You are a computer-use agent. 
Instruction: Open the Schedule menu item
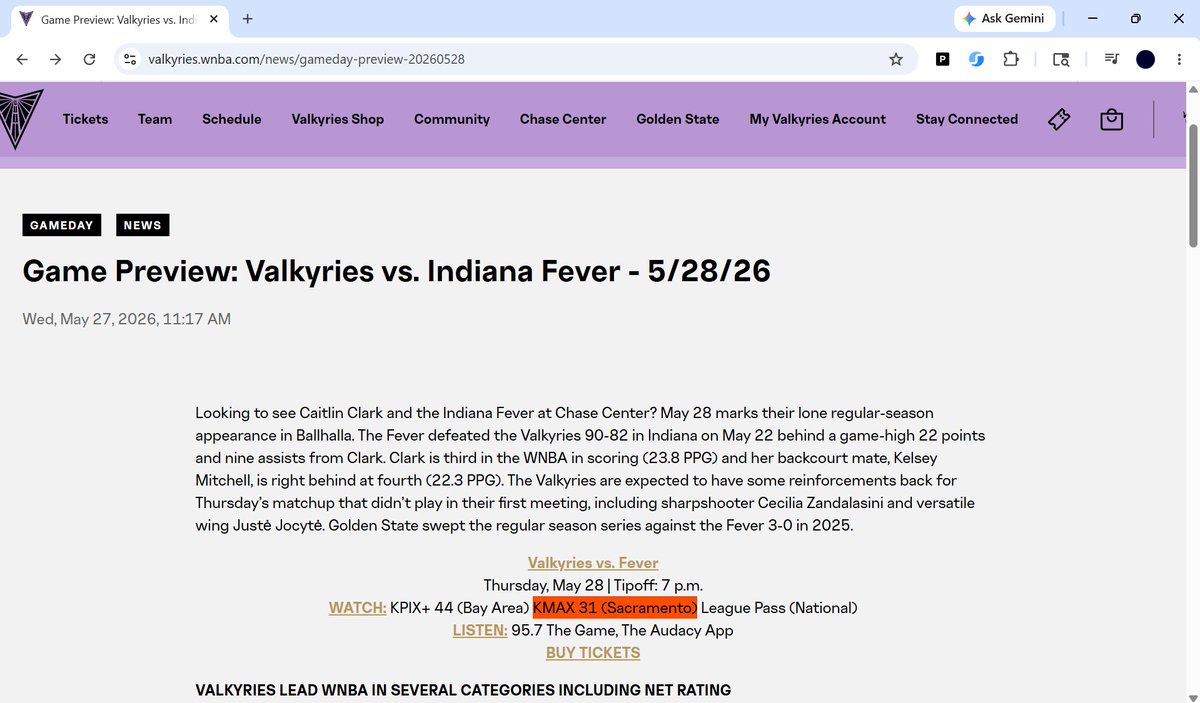point(232,119)
